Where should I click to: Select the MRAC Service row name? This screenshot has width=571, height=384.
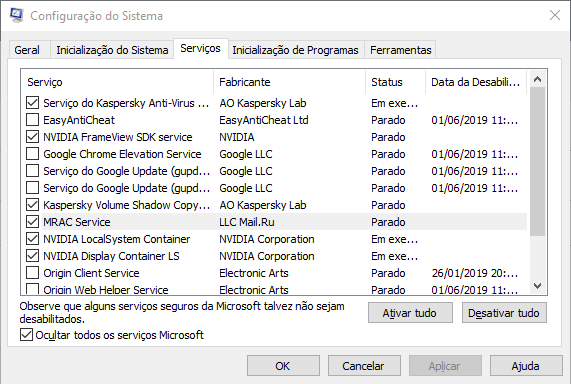pyautogui.click(x=77, y=222)
